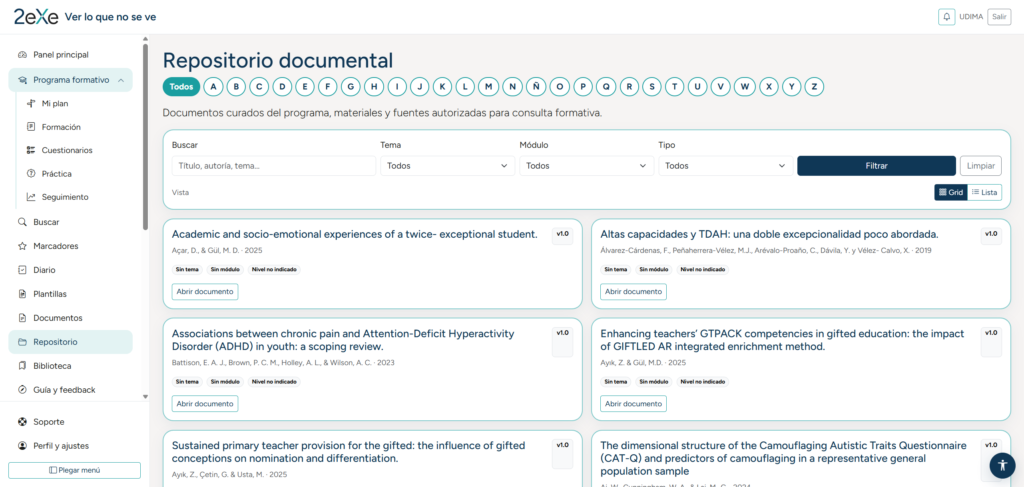Click the Plegar menú button
The height and width of the screenshot is (487, 1024).
pos(74,470)
